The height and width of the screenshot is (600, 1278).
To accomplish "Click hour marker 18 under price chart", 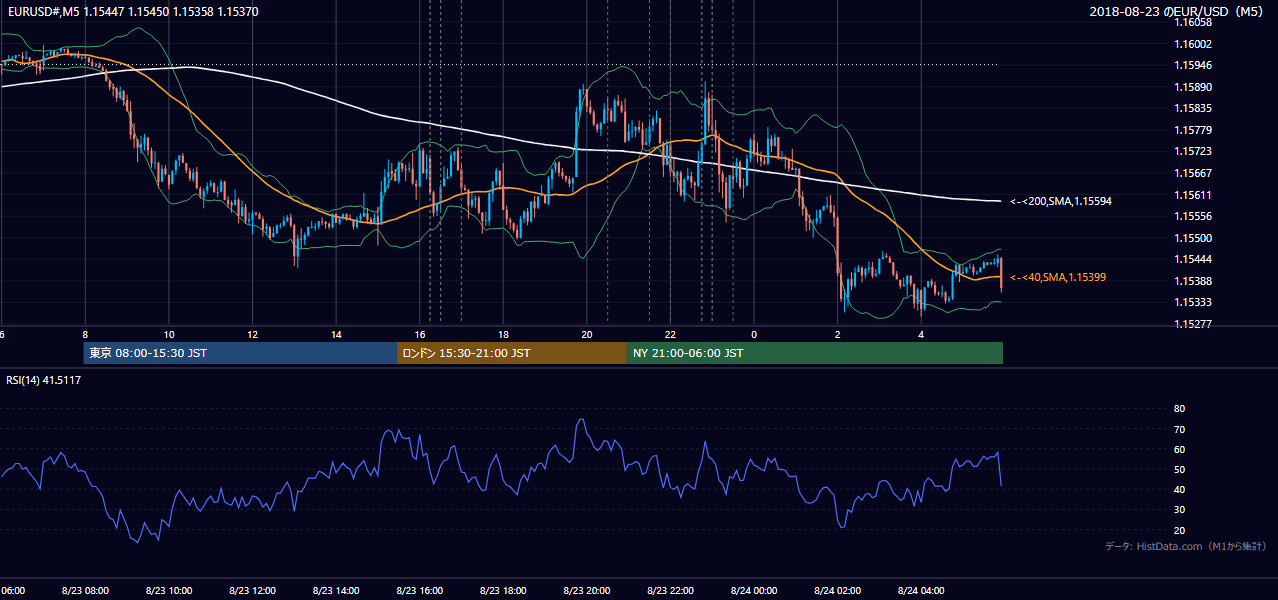I will [x=503, y=334].
